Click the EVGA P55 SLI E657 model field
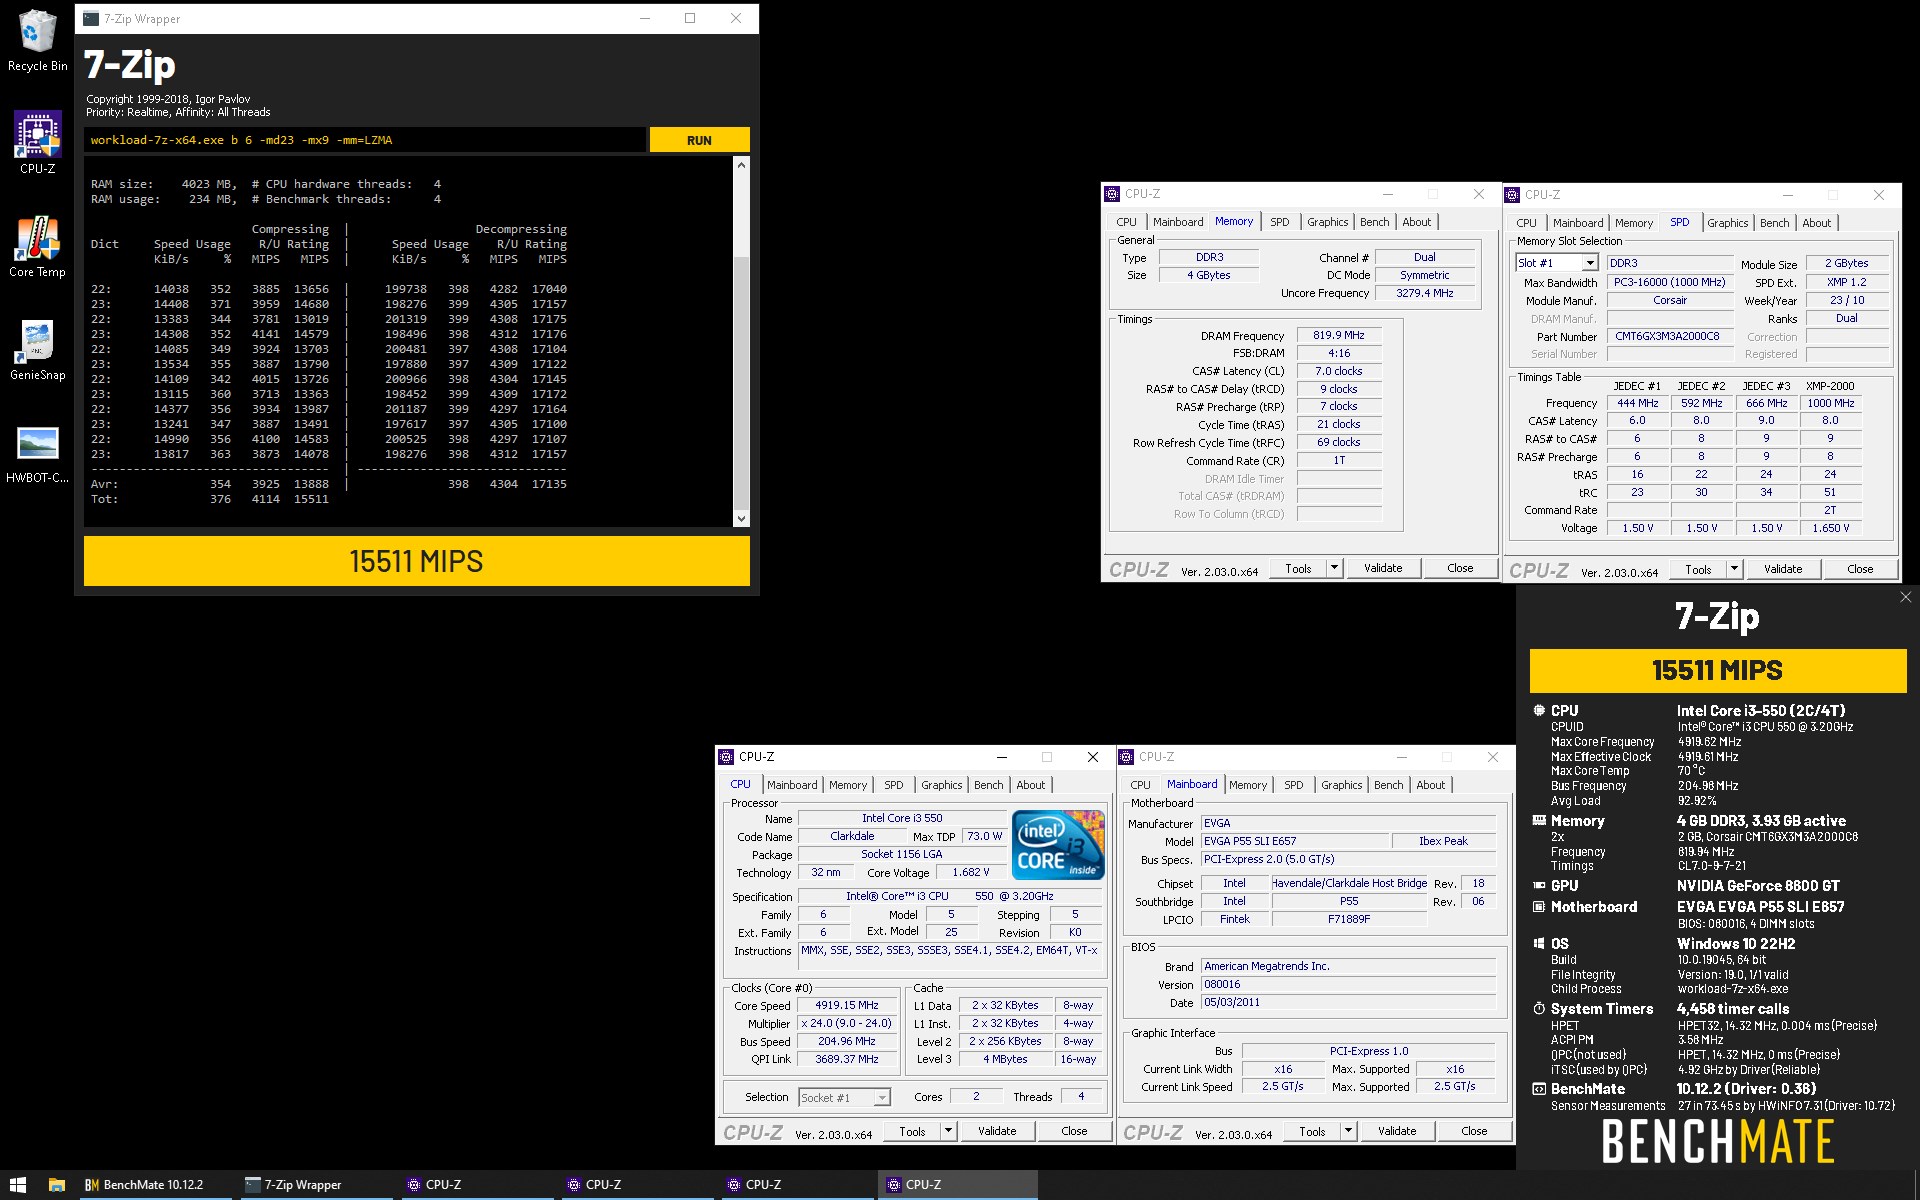This screenshot has width=1920, height=1200. click(1294, 841)
